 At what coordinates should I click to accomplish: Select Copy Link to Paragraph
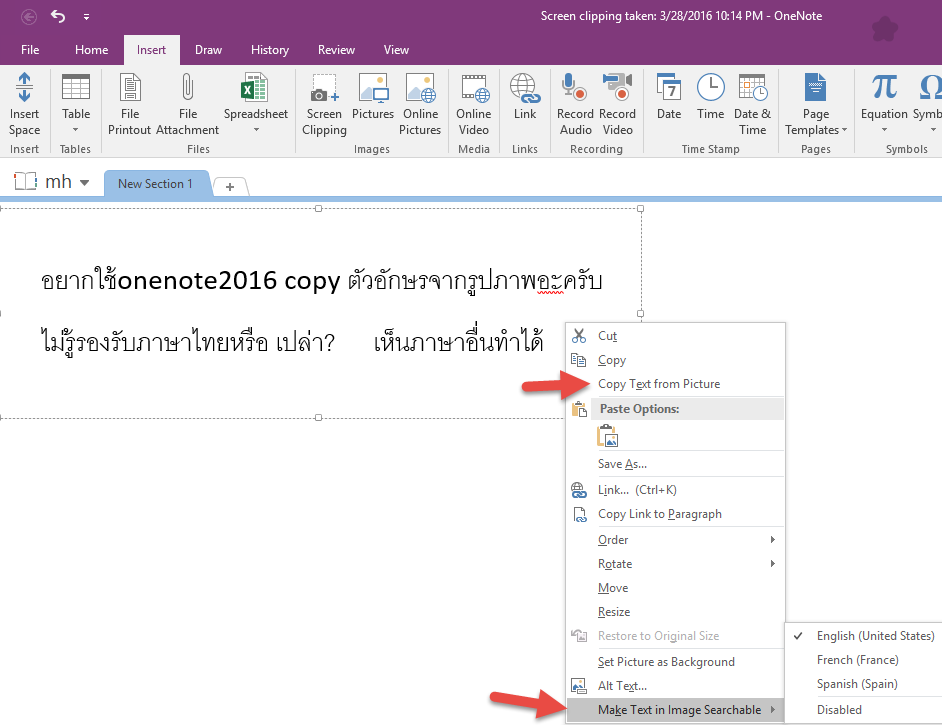[x=676, y=514]
